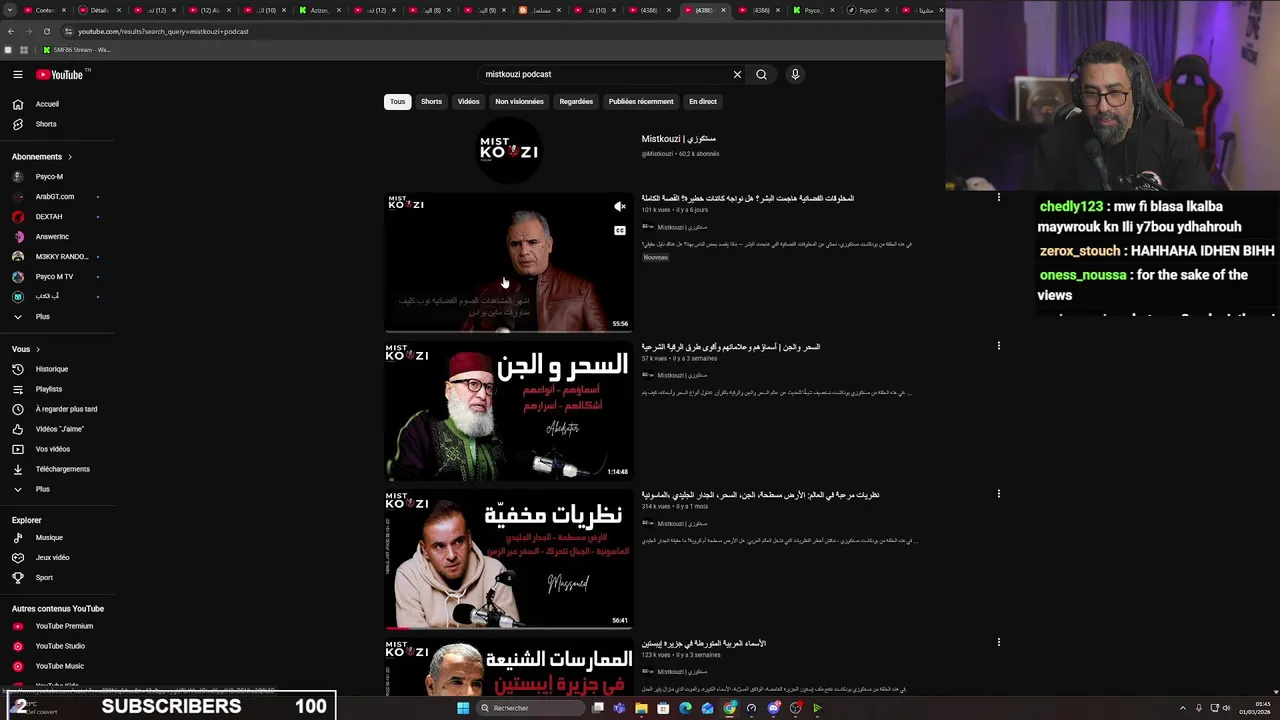Open the Windows Start button
Screen dimensions: 1280x720
pyautogui.click(x=463, y=708)
